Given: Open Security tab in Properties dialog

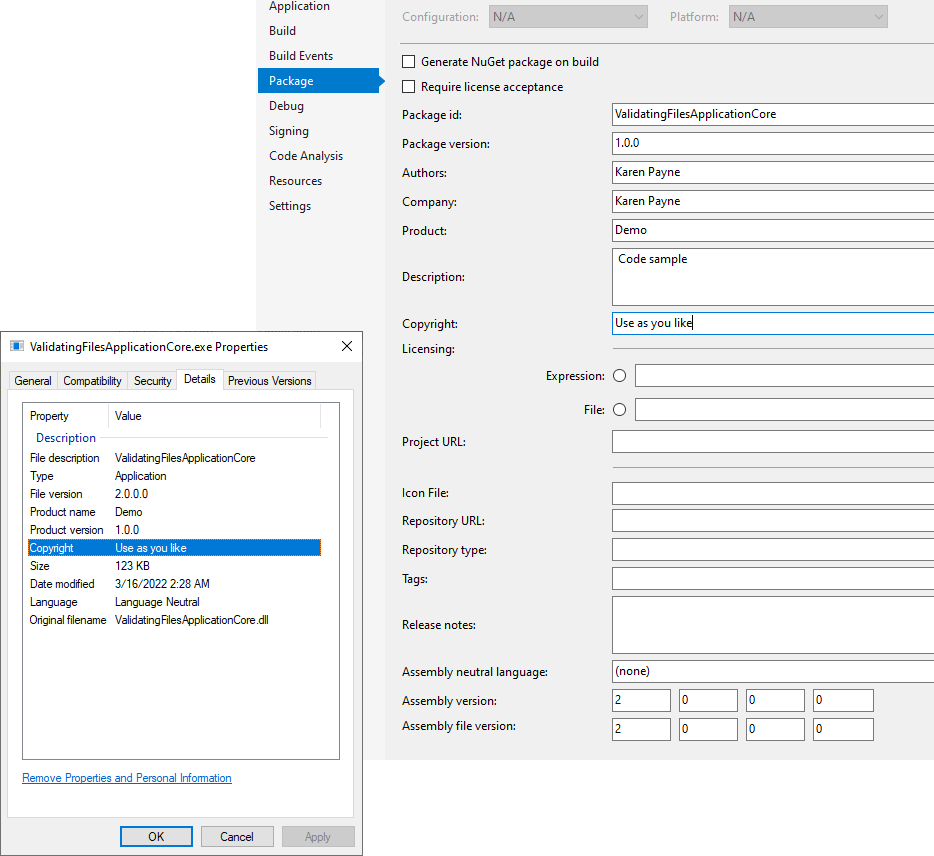Looking at the screenshot, I should pos(152,381).
